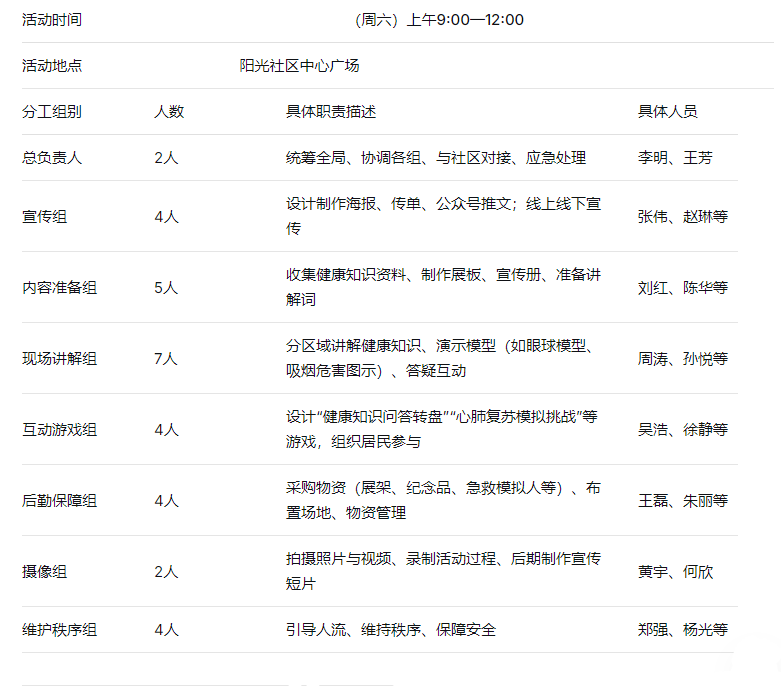Click the 内容准备组 headcount 5人

tap(166, 287)
